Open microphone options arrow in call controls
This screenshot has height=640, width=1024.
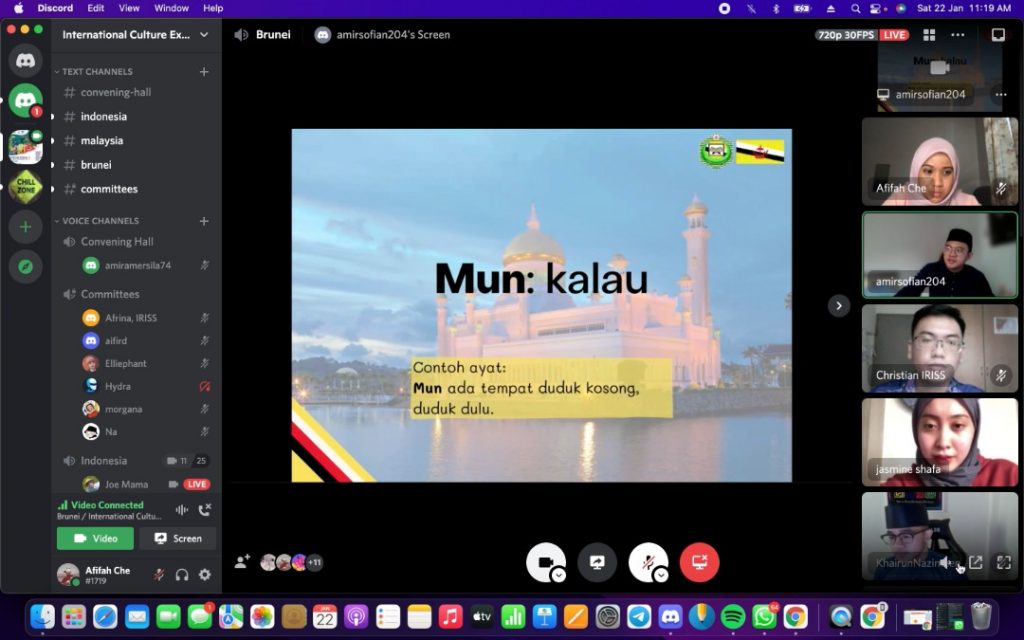[661, 575]
